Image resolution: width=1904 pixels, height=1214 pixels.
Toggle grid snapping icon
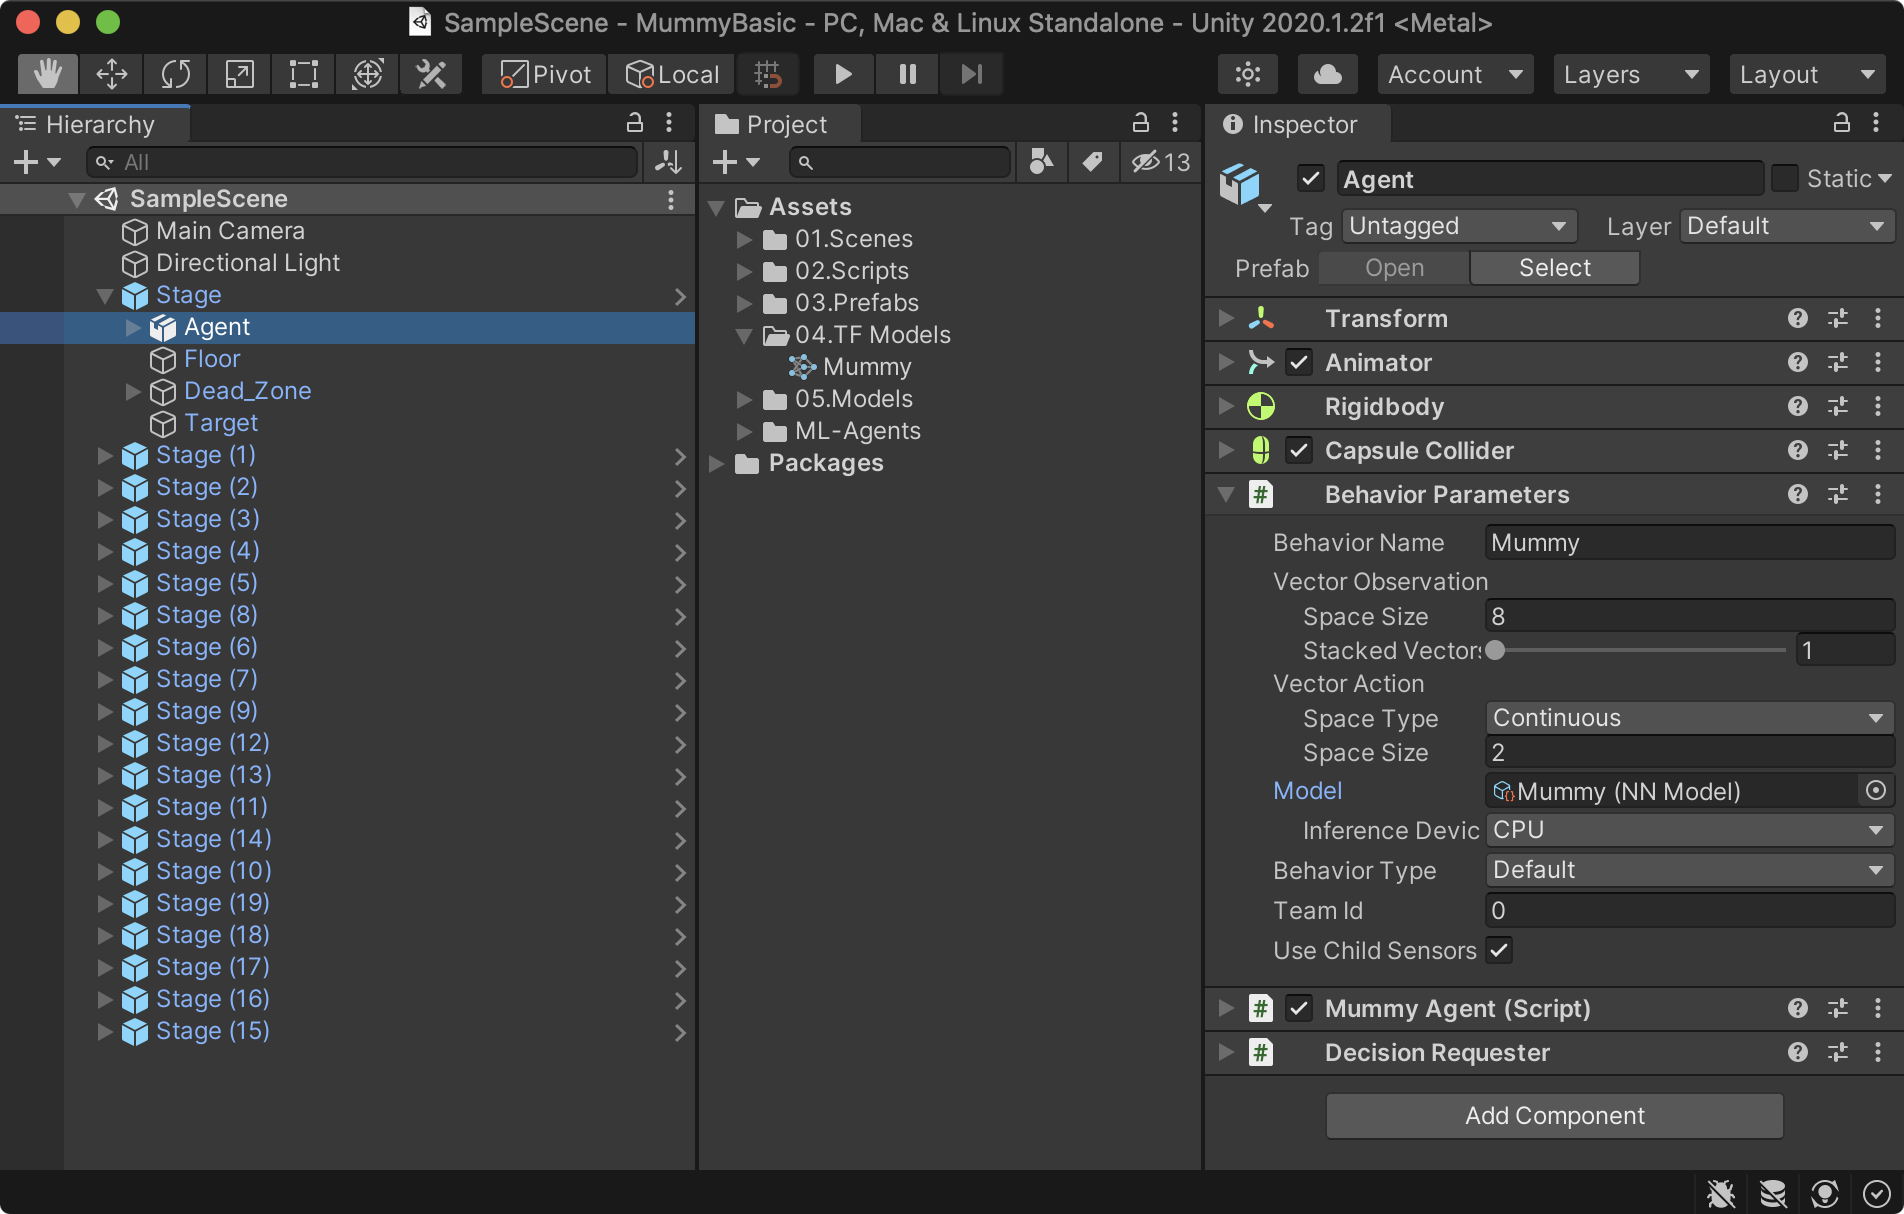[x=768, y=74]
